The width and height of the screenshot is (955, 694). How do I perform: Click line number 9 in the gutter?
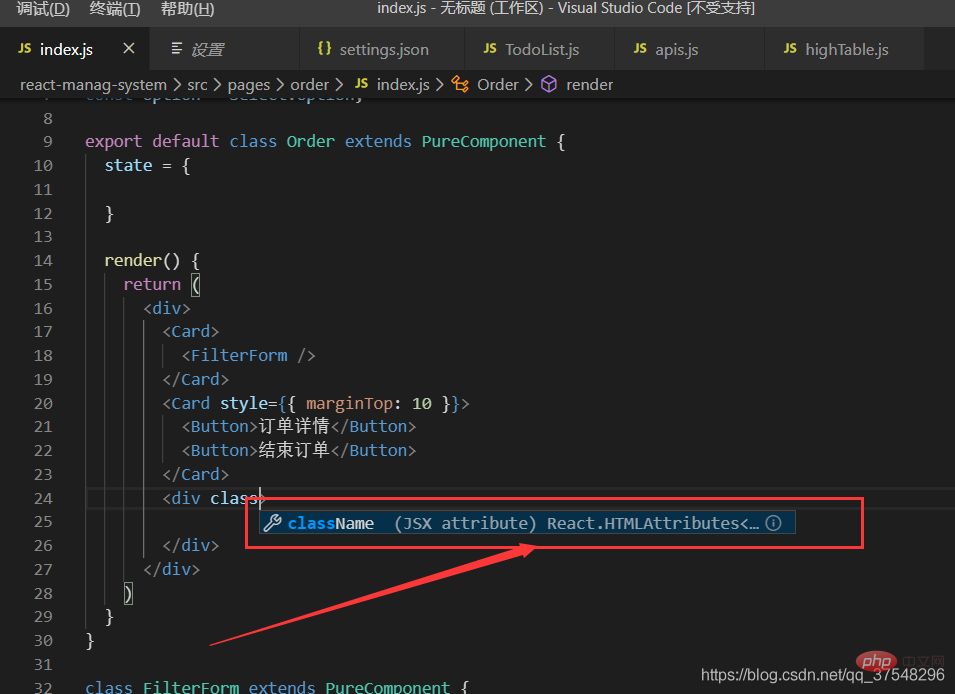click(48, 142)
